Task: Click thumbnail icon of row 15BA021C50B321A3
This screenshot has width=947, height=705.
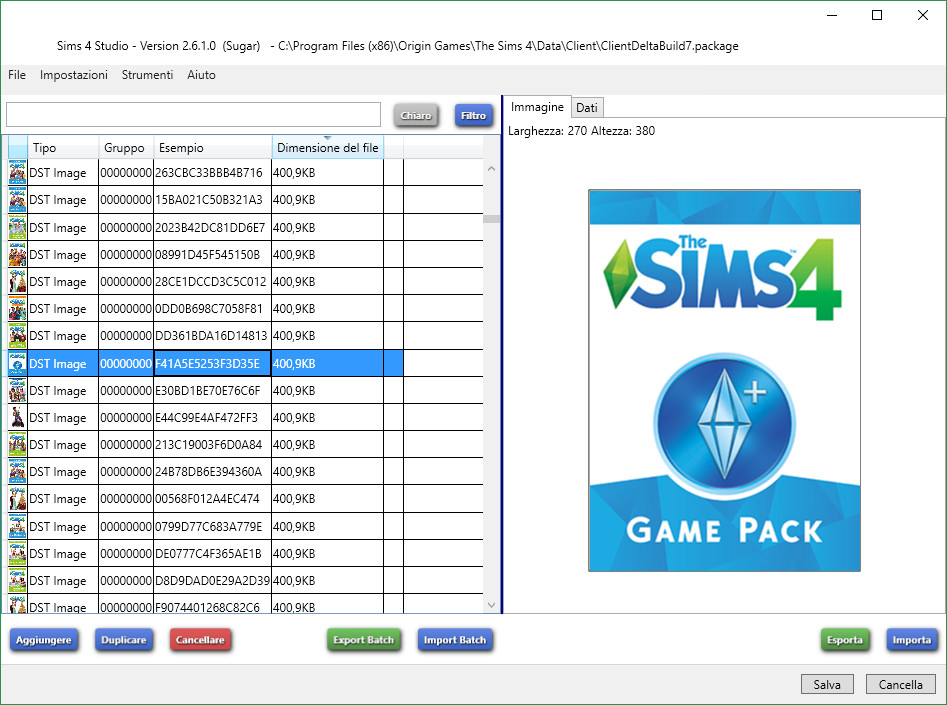Action: [x=17, y=200]
